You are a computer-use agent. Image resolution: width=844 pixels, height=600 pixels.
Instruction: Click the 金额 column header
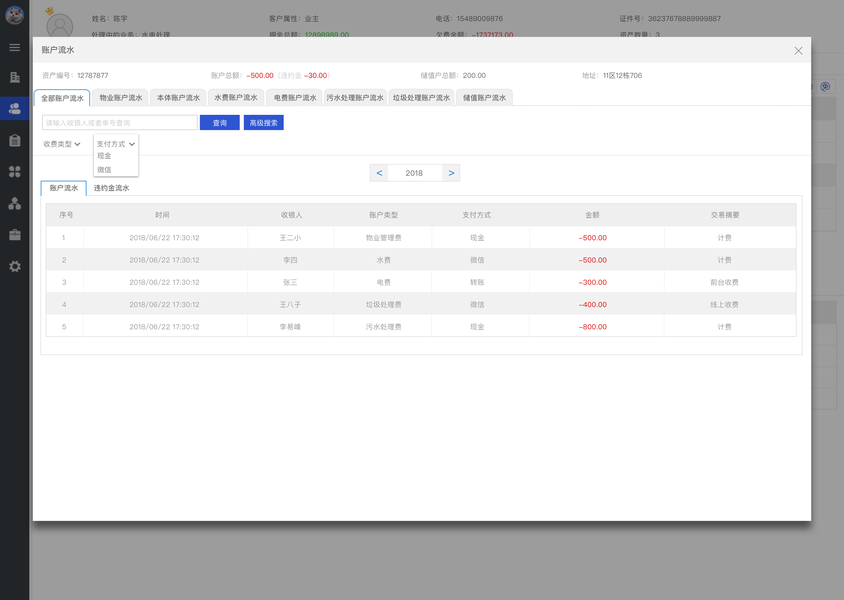[x=592, y=215]
